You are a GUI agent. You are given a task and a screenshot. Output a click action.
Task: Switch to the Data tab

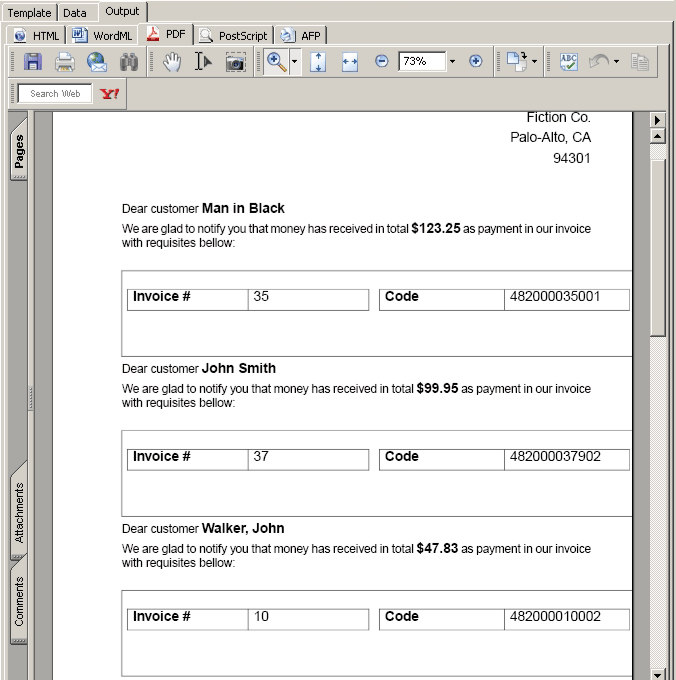[75, 13]
